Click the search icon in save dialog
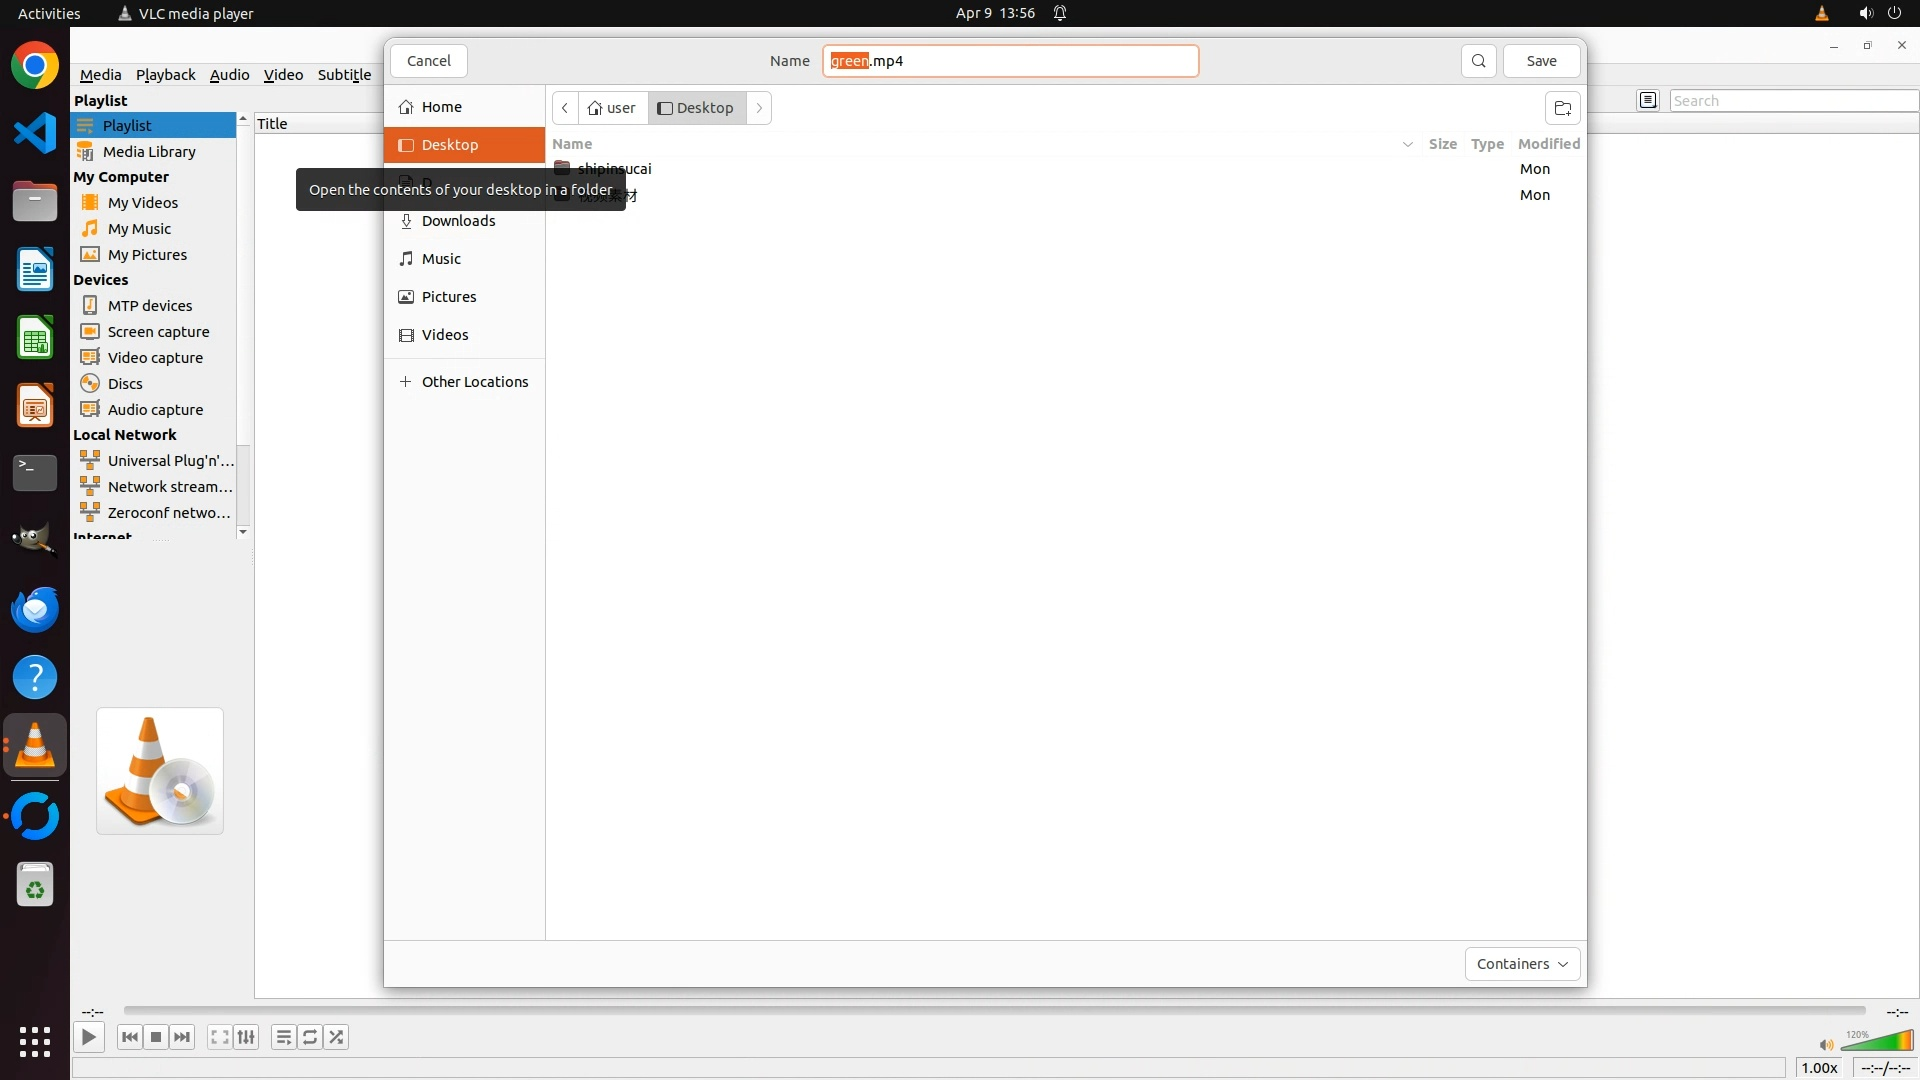This screenshot has width=1920, height=1080. coord(1478,61)
